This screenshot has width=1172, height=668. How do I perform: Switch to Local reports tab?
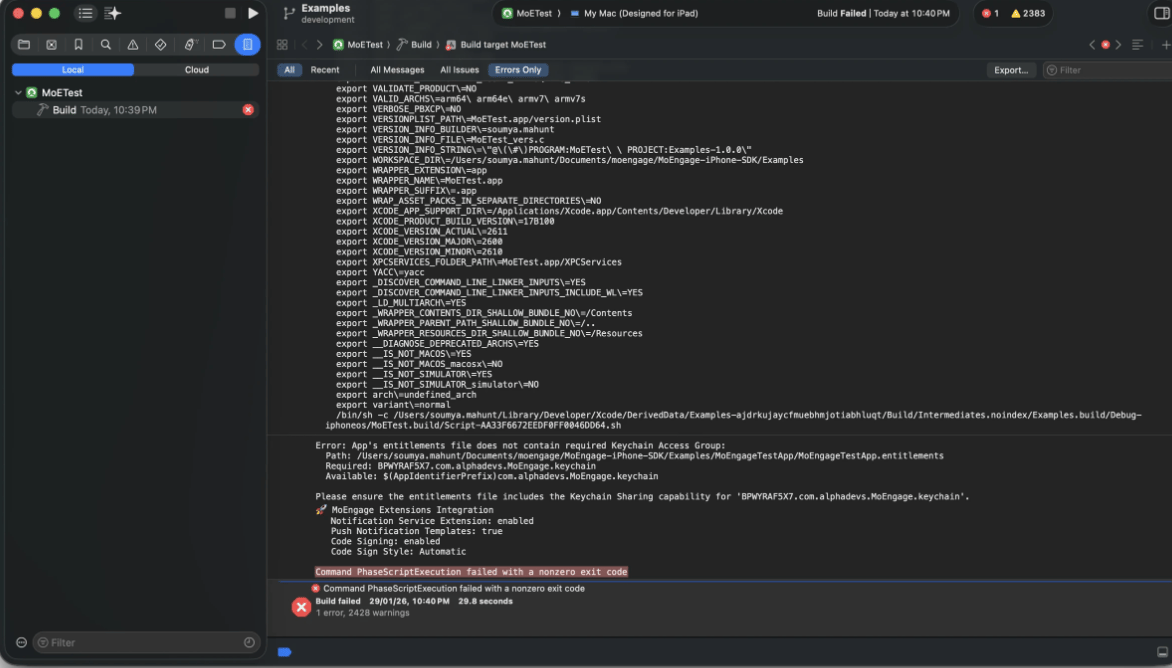(x=73, y=69)
